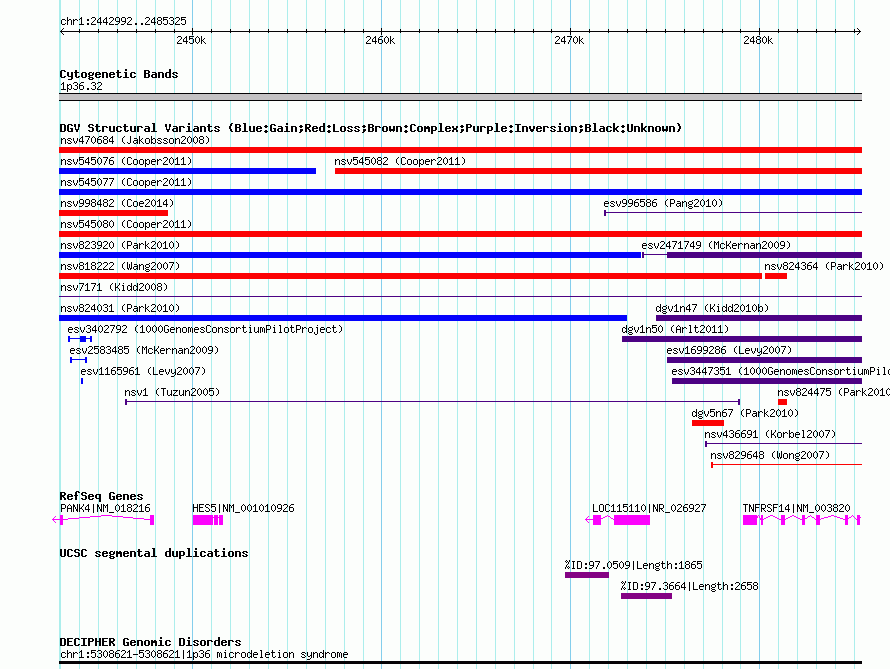Click the nsv1 (Tuzun2005) label
Viewport: 890px width, 669px height.
coord(172,392)
